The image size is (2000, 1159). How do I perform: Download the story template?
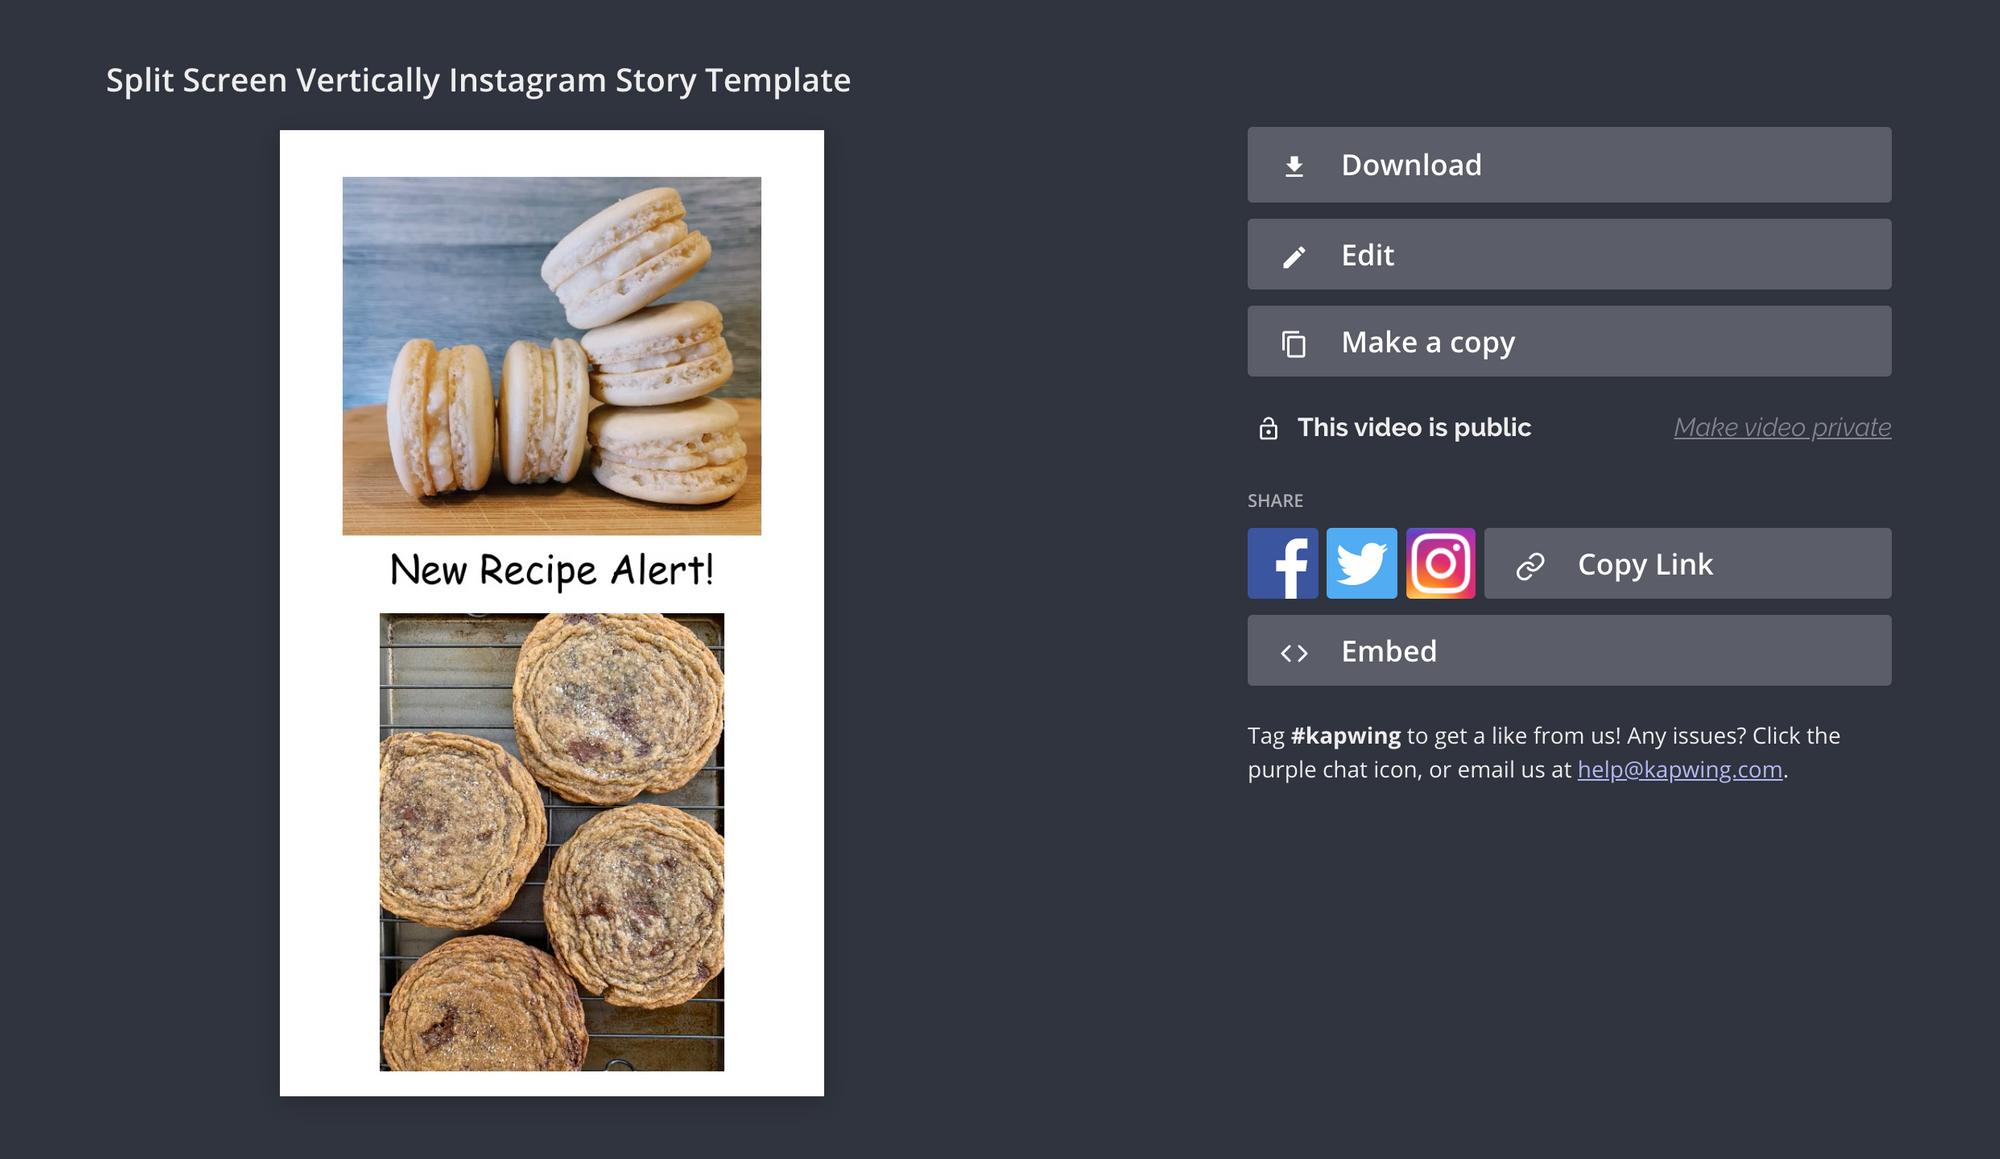point(1569,165)
